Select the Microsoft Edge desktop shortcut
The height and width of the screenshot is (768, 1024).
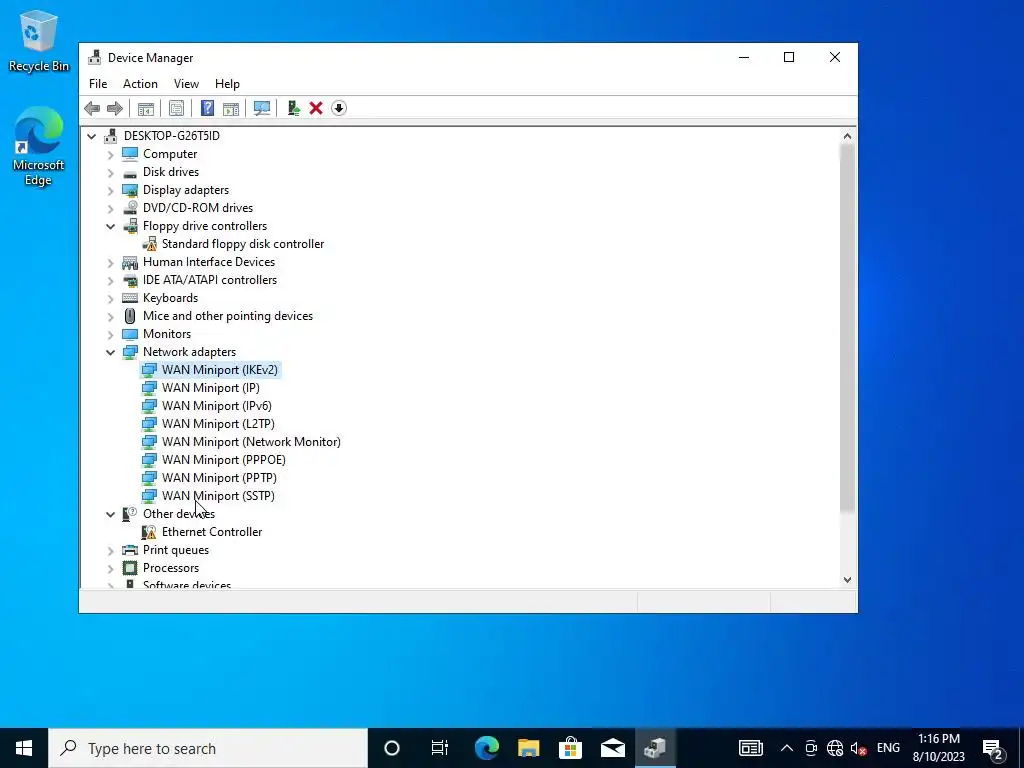click(39, 146)
